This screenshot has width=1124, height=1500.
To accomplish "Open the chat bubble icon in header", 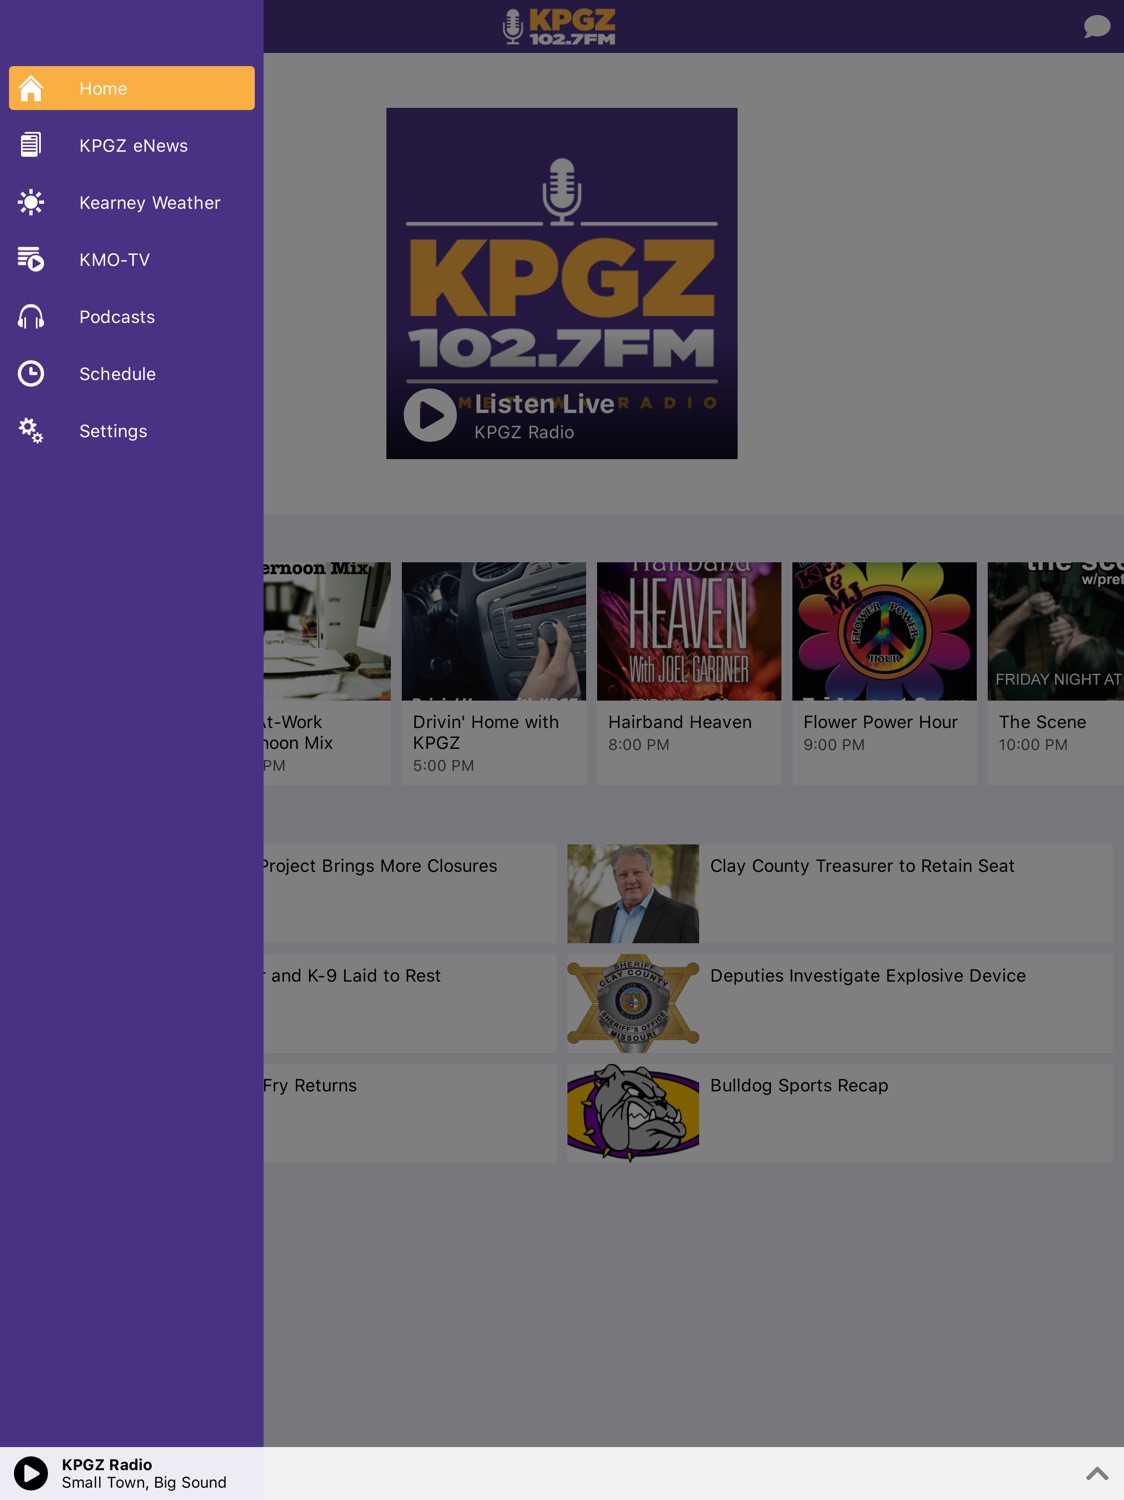I will 1097,26.
